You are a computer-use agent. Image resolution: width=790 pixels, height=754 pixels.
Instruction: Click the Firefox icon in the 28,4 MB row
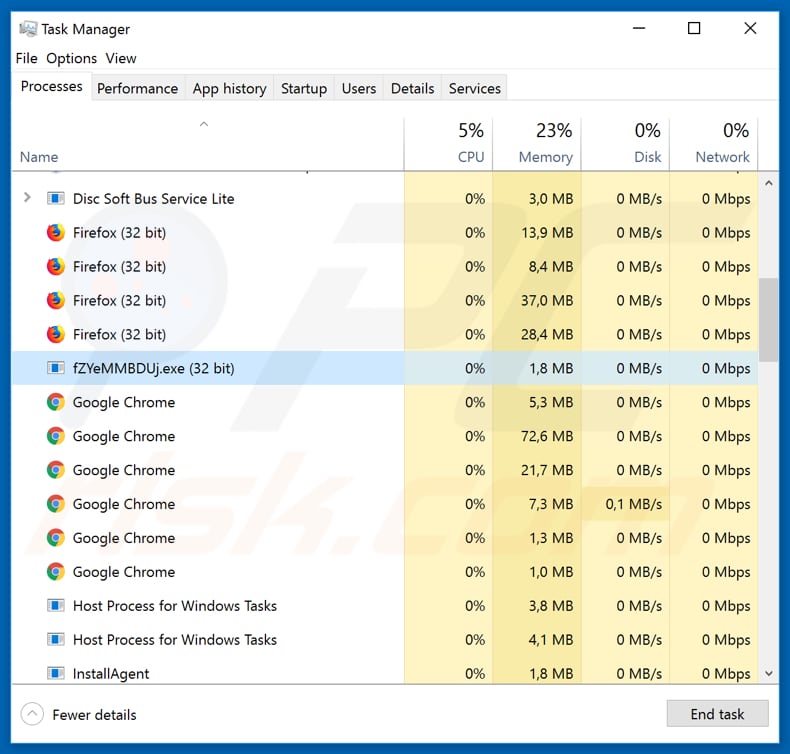coord(55,334)
